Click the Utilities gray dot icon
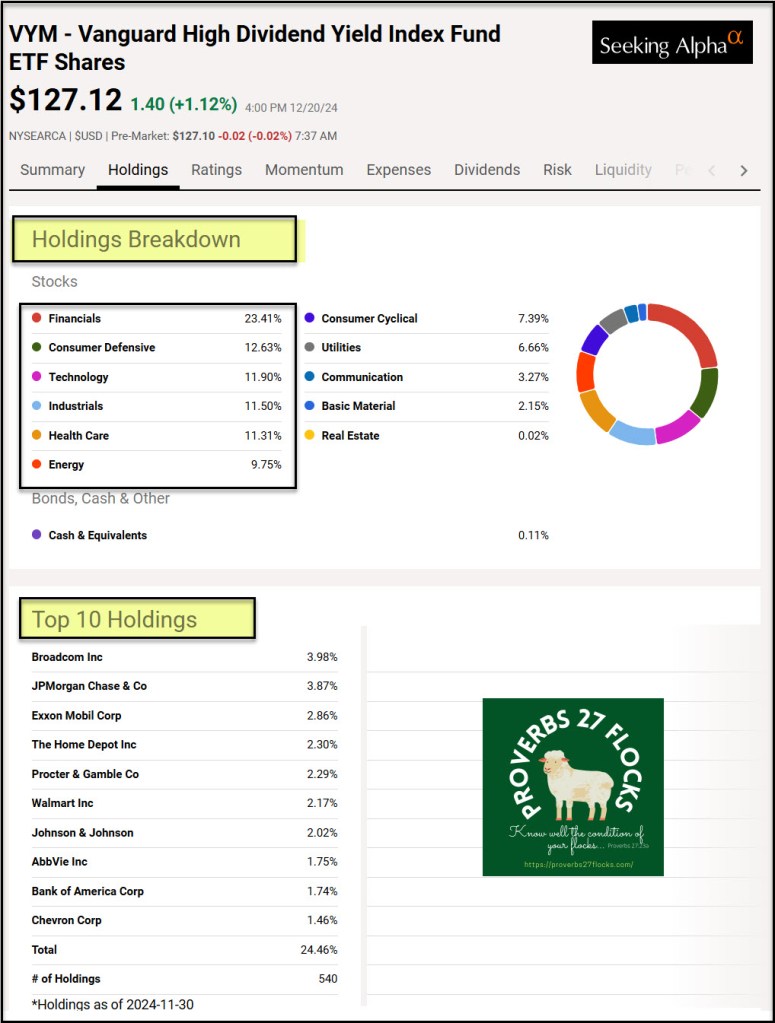Viewport: 775px width, 1023px height. [310, 347]
